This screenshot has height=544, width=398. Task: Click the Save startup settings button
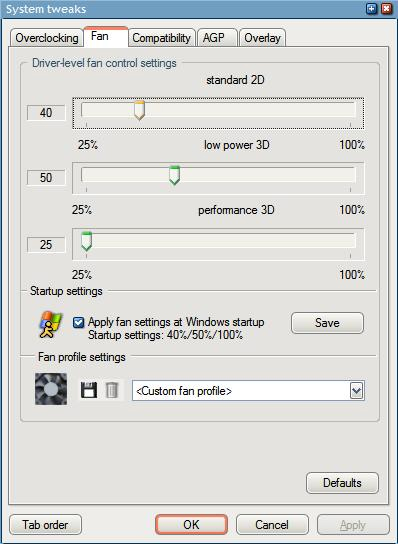pyautogui.click(x=327, y=323)
